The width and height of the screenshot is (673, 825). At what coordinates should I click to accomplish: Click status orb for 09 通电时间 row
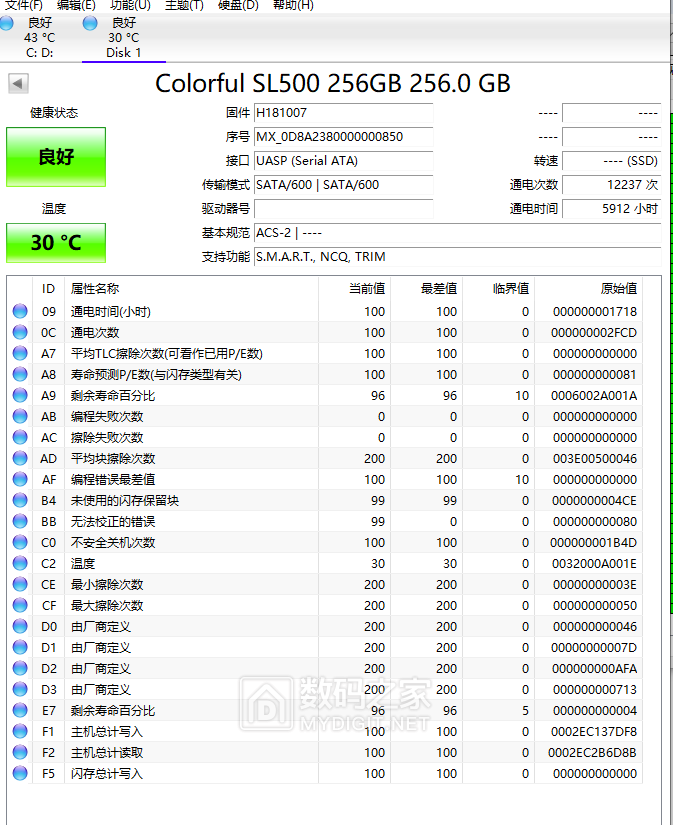coord(20,312)
